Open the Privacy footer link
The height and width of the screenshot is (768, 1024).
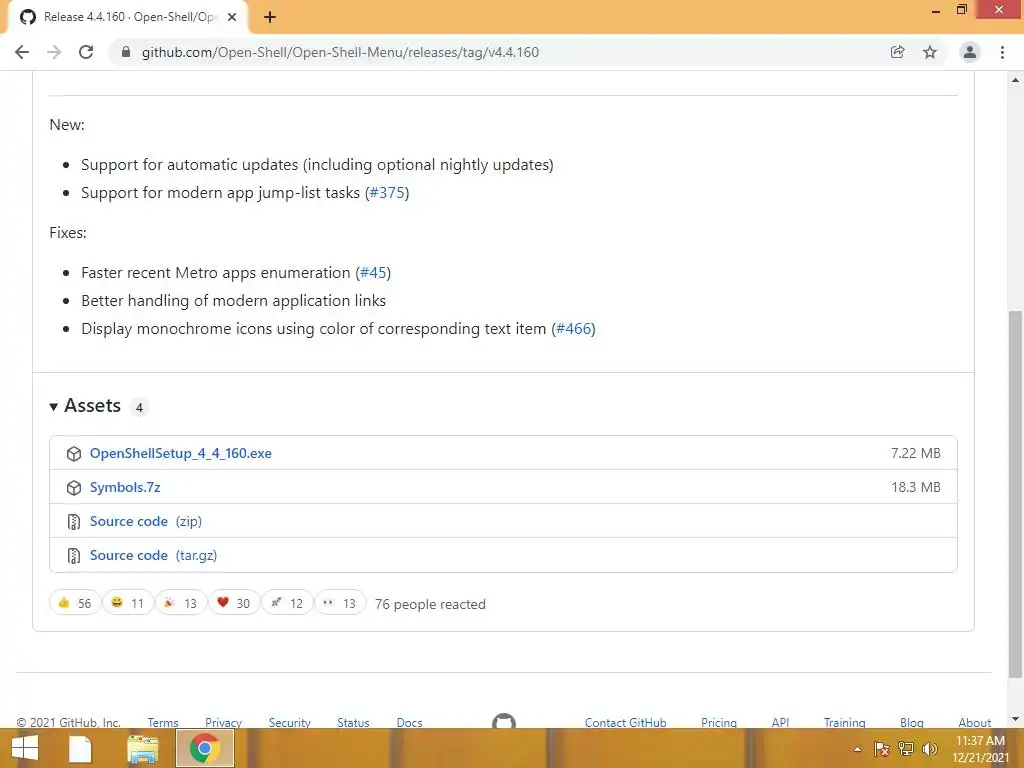(223, 722)
